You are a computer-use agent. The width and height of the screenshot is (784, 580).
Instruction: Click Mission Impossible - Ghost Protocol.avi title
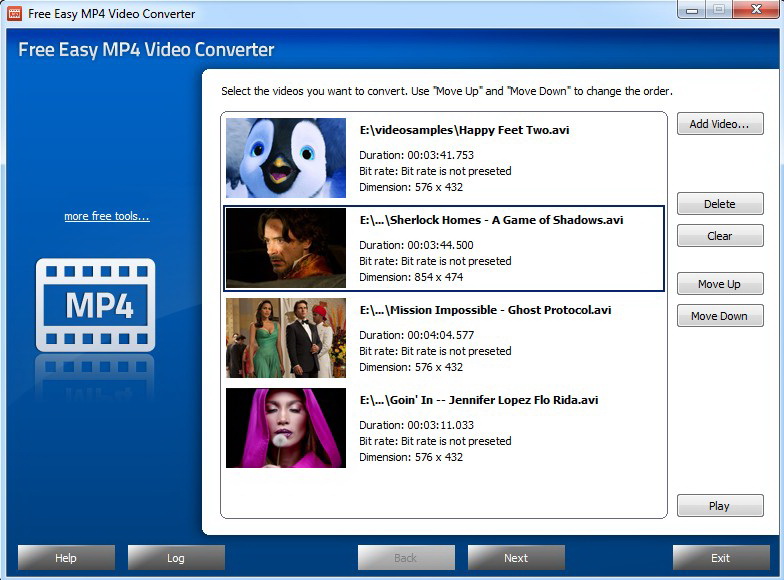click(486, 310)
